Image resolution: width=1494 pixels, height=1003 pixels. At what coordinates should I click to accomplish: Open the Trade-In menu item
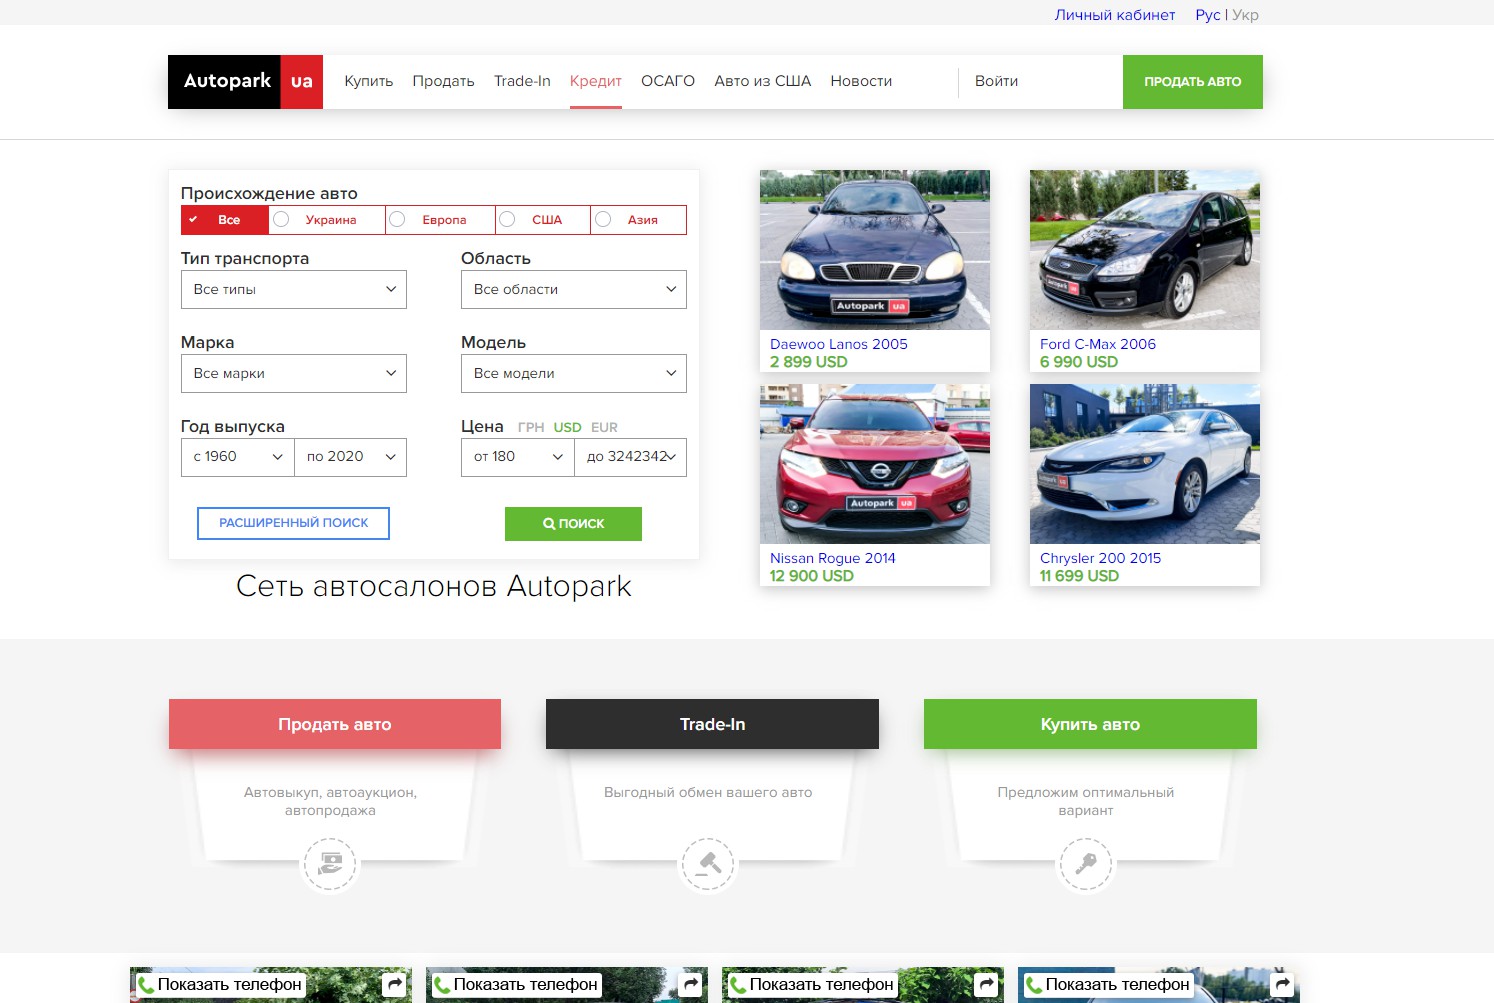522,81
